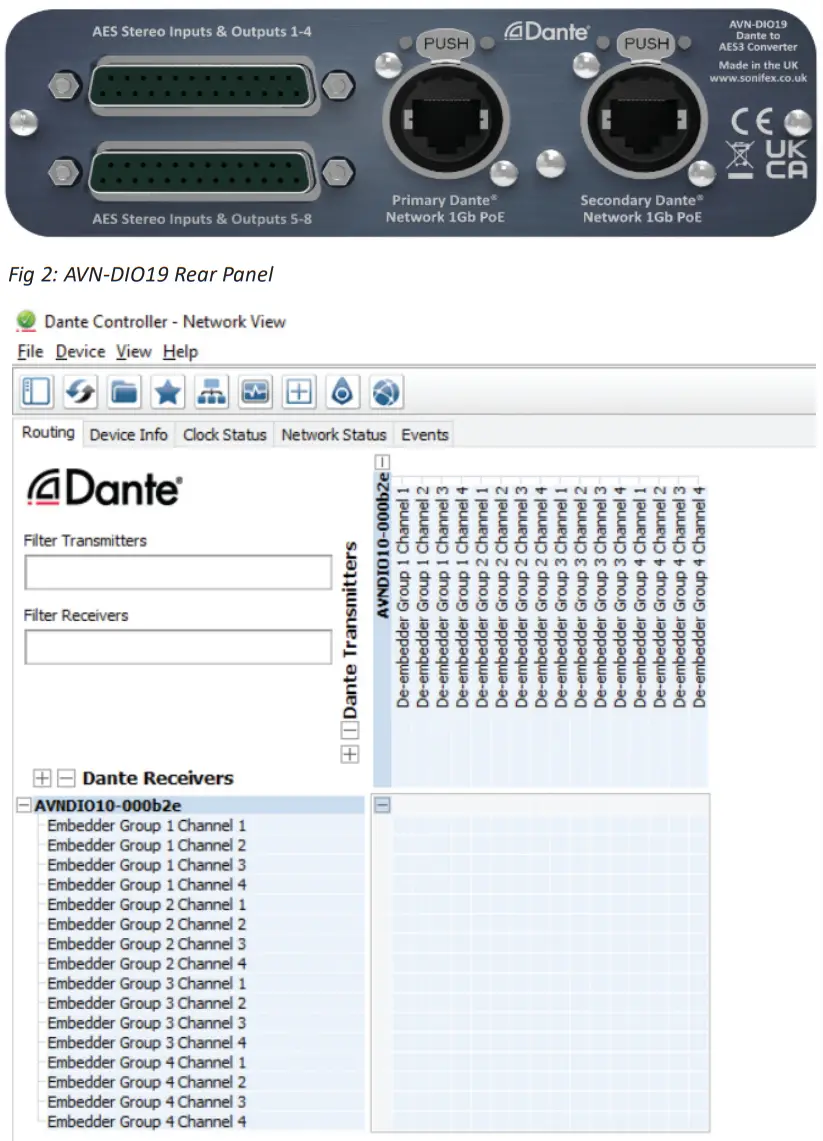
Task: Switch to the Clock Status tab
Action: pyautogui.click(x=224, y=434)
